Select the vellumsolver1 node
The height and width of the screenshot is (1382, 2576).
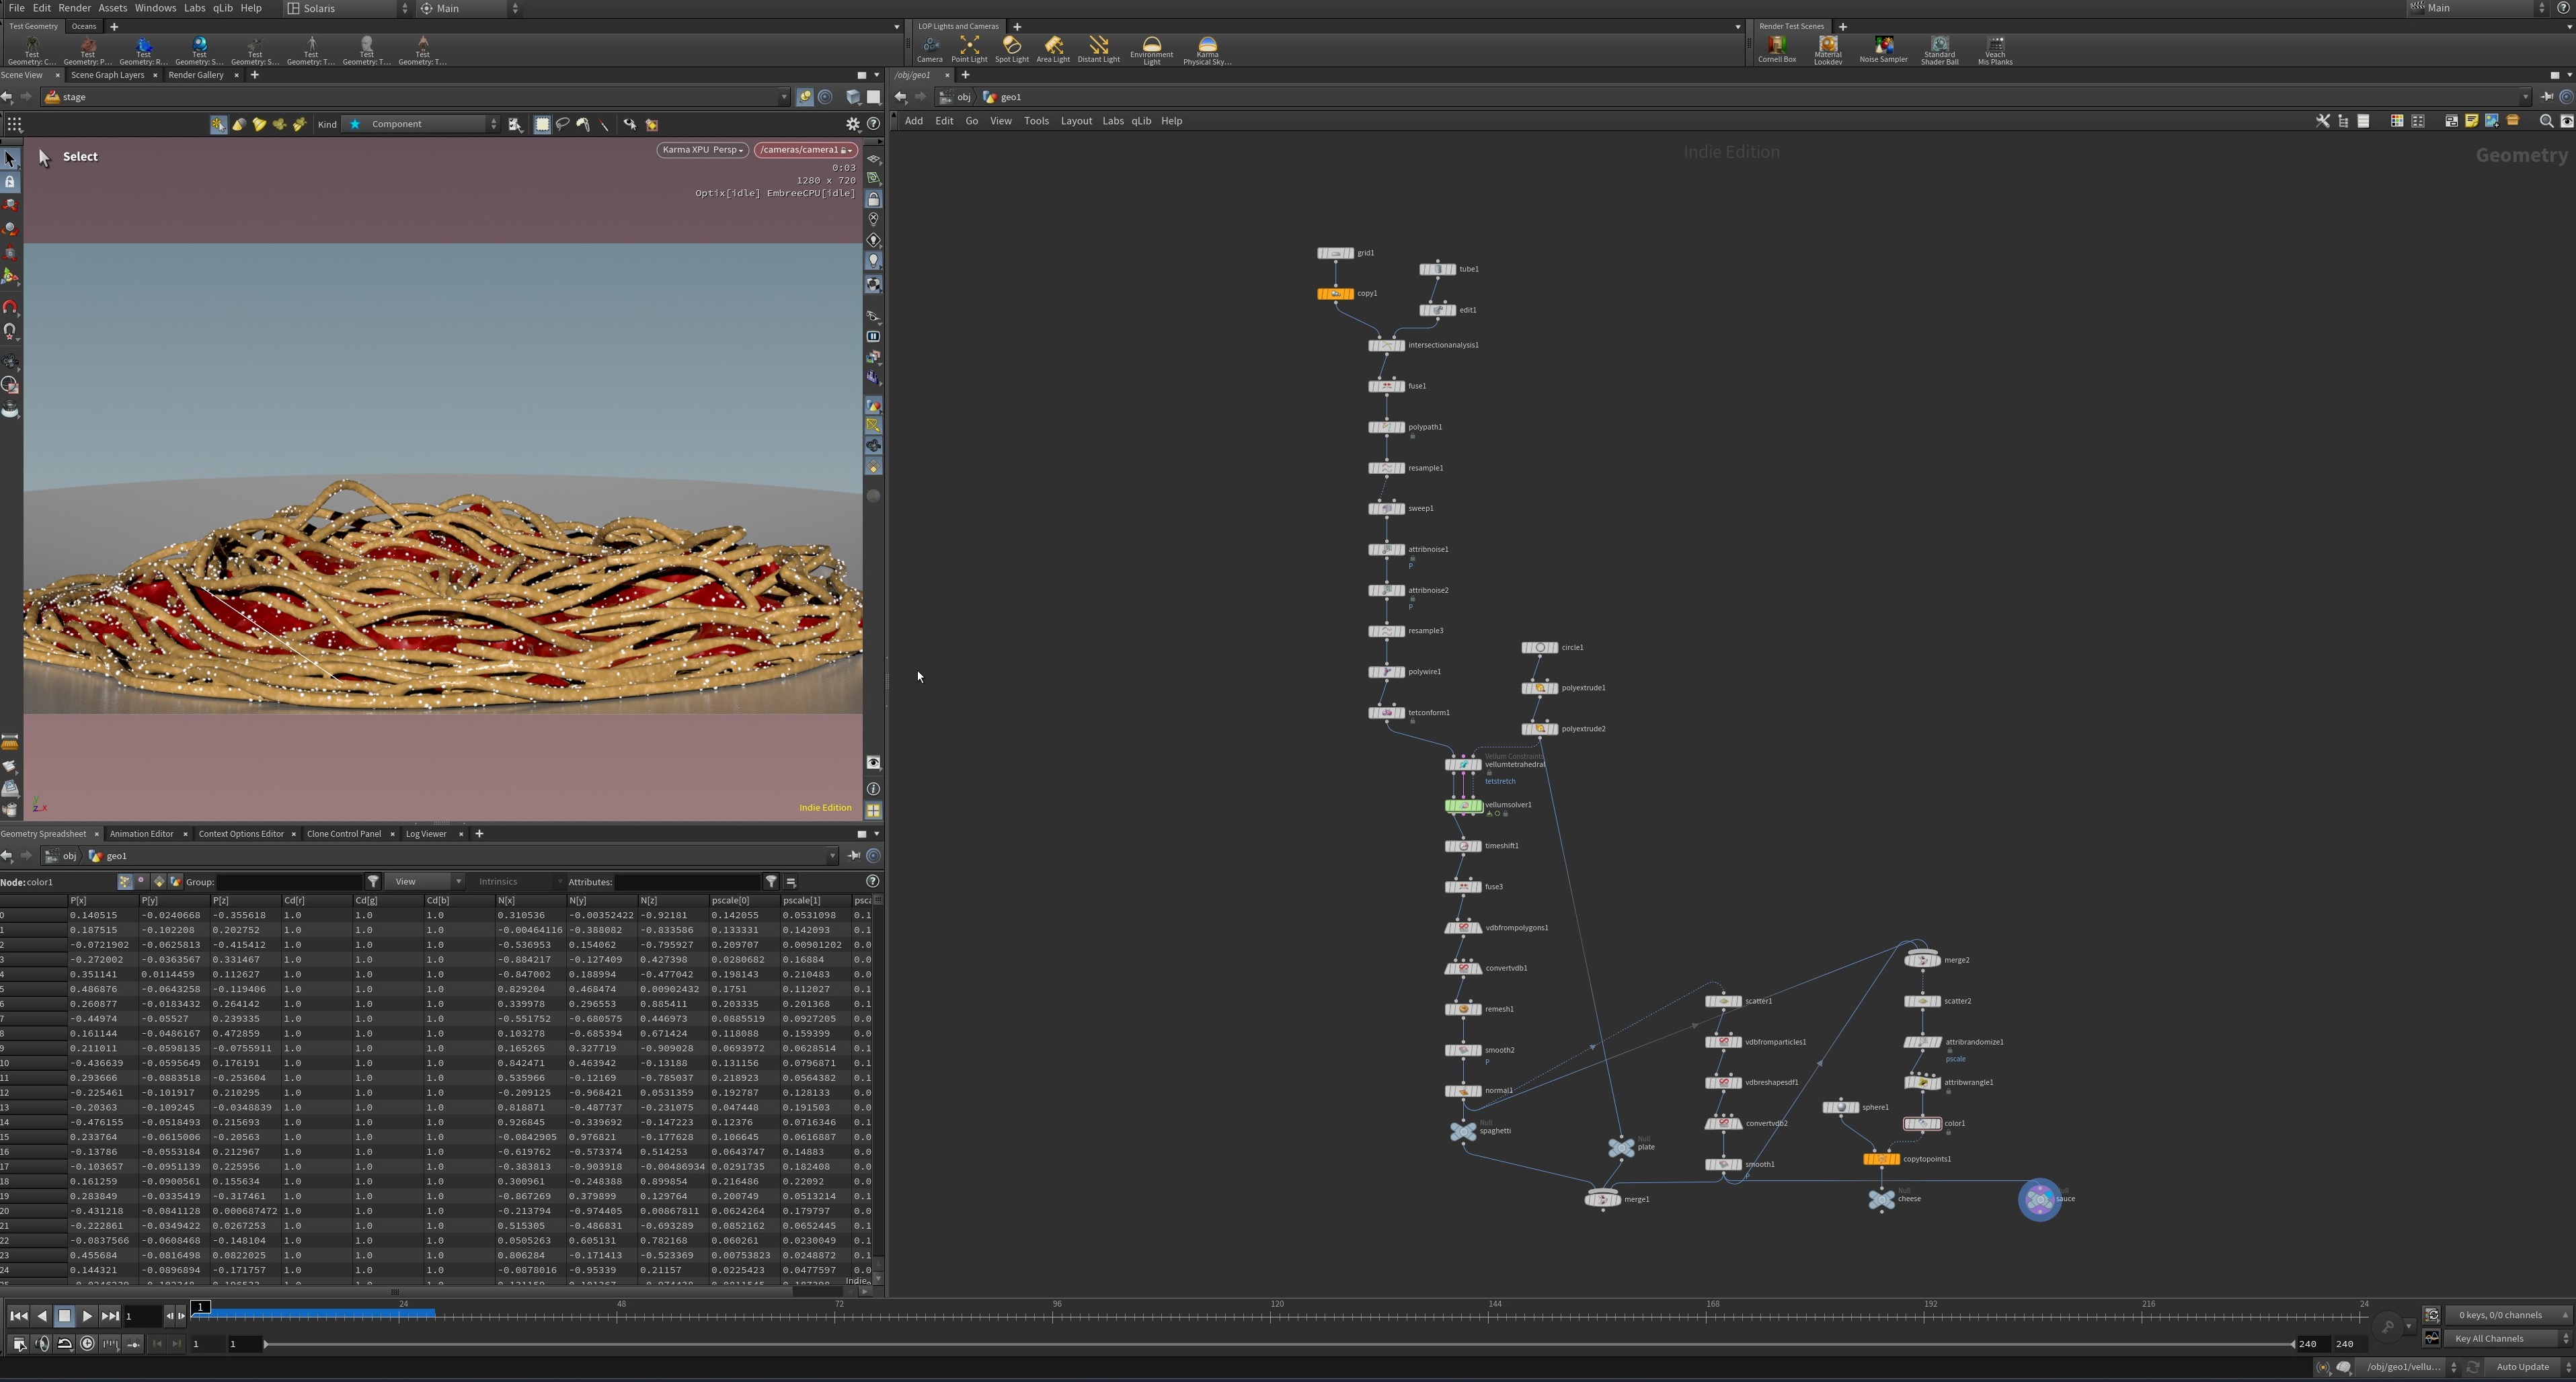(1463, 805)
